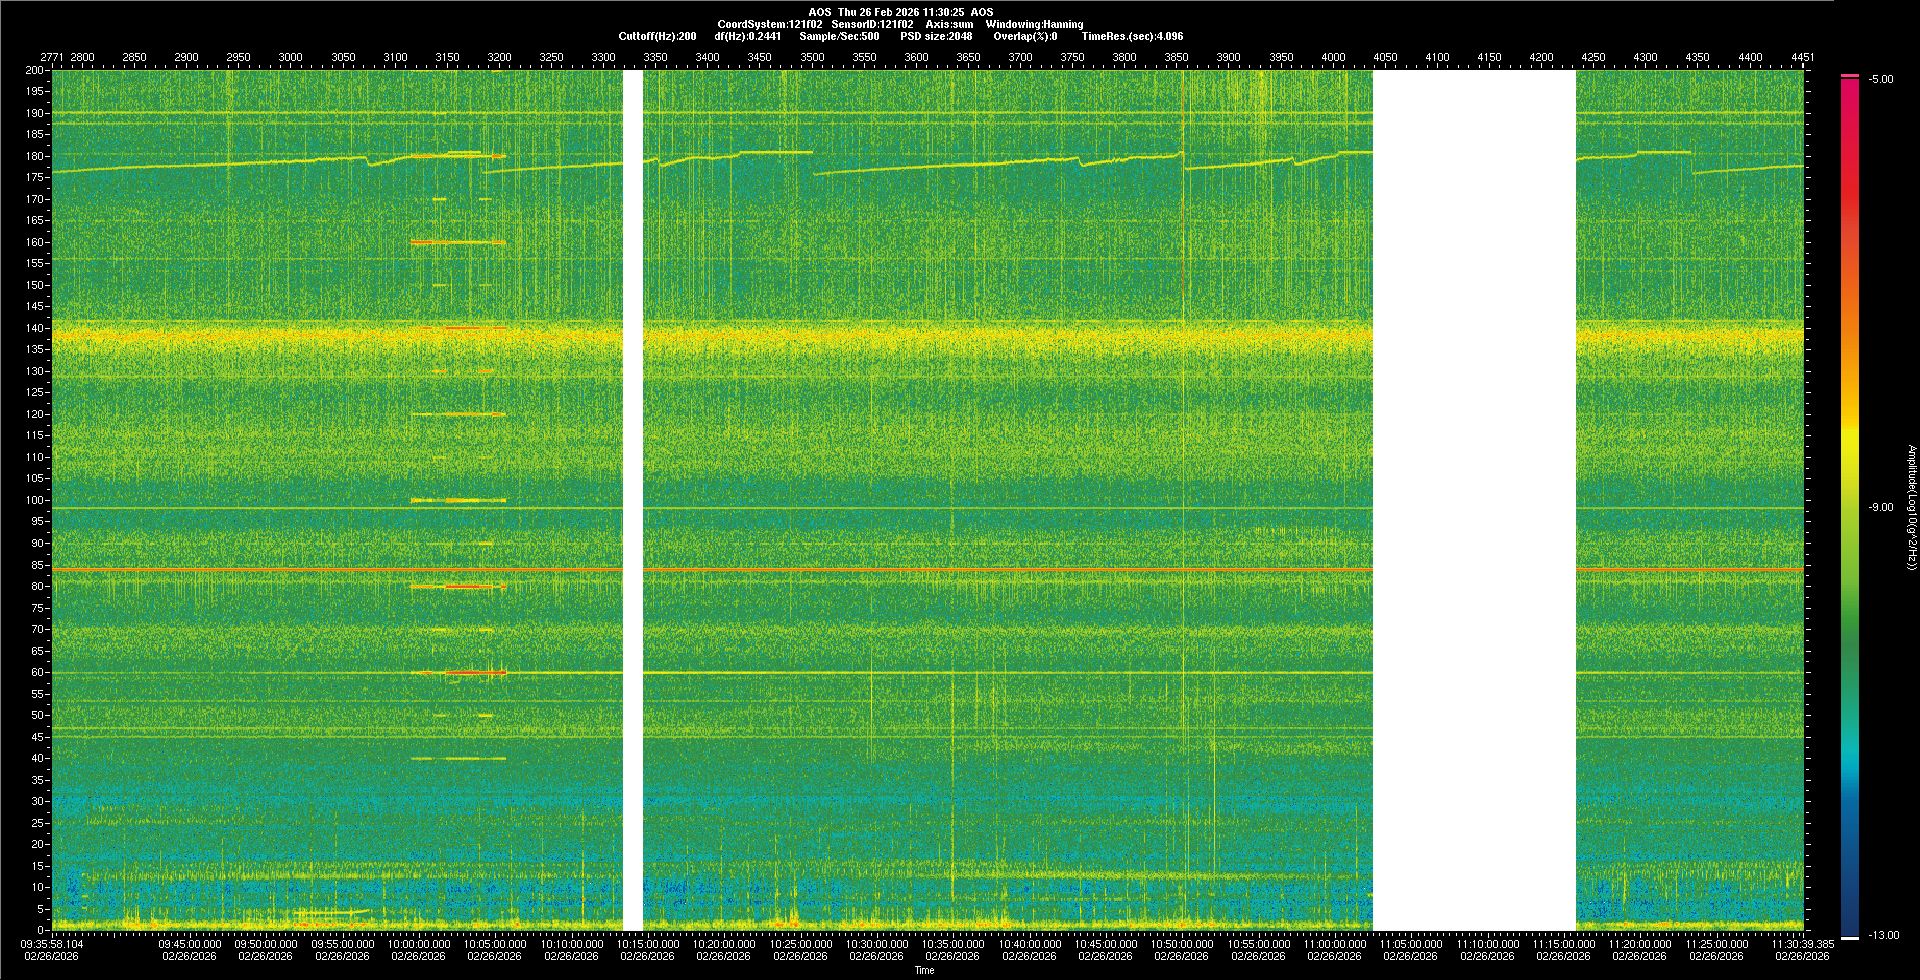Click the 3500 tick on top axis
Image resolution: width=1920 pixels, height=980 pixels.
pyautogui.click(x=812, y=57)
